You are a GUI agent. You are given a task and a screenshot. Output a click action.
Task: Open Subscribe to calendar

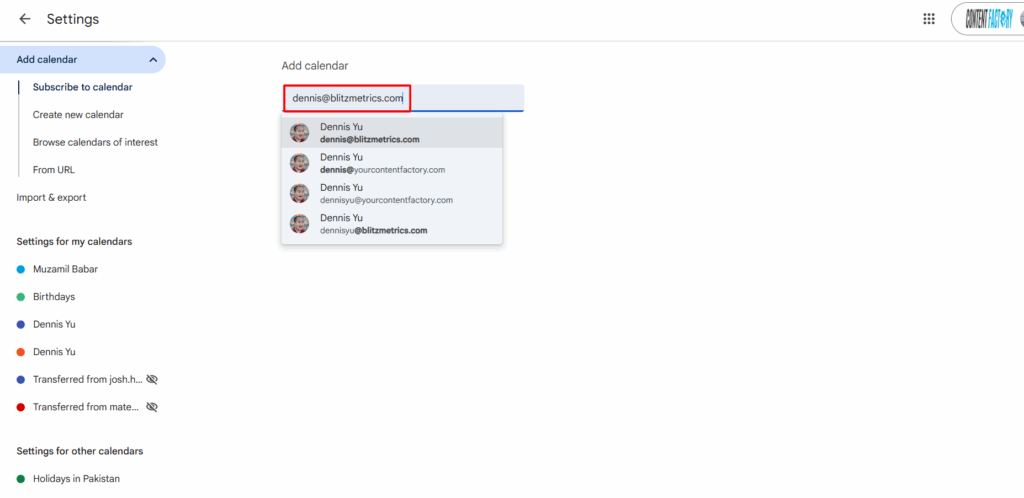pos(83,87)
